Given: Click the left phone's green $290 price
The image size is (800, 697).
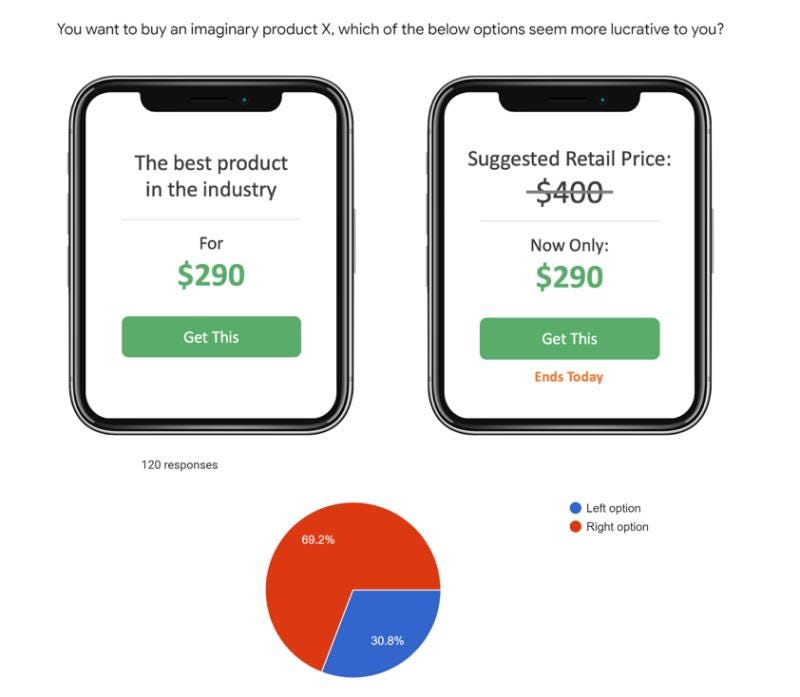Looking at the screenshot, I should [x=211, y=276].
